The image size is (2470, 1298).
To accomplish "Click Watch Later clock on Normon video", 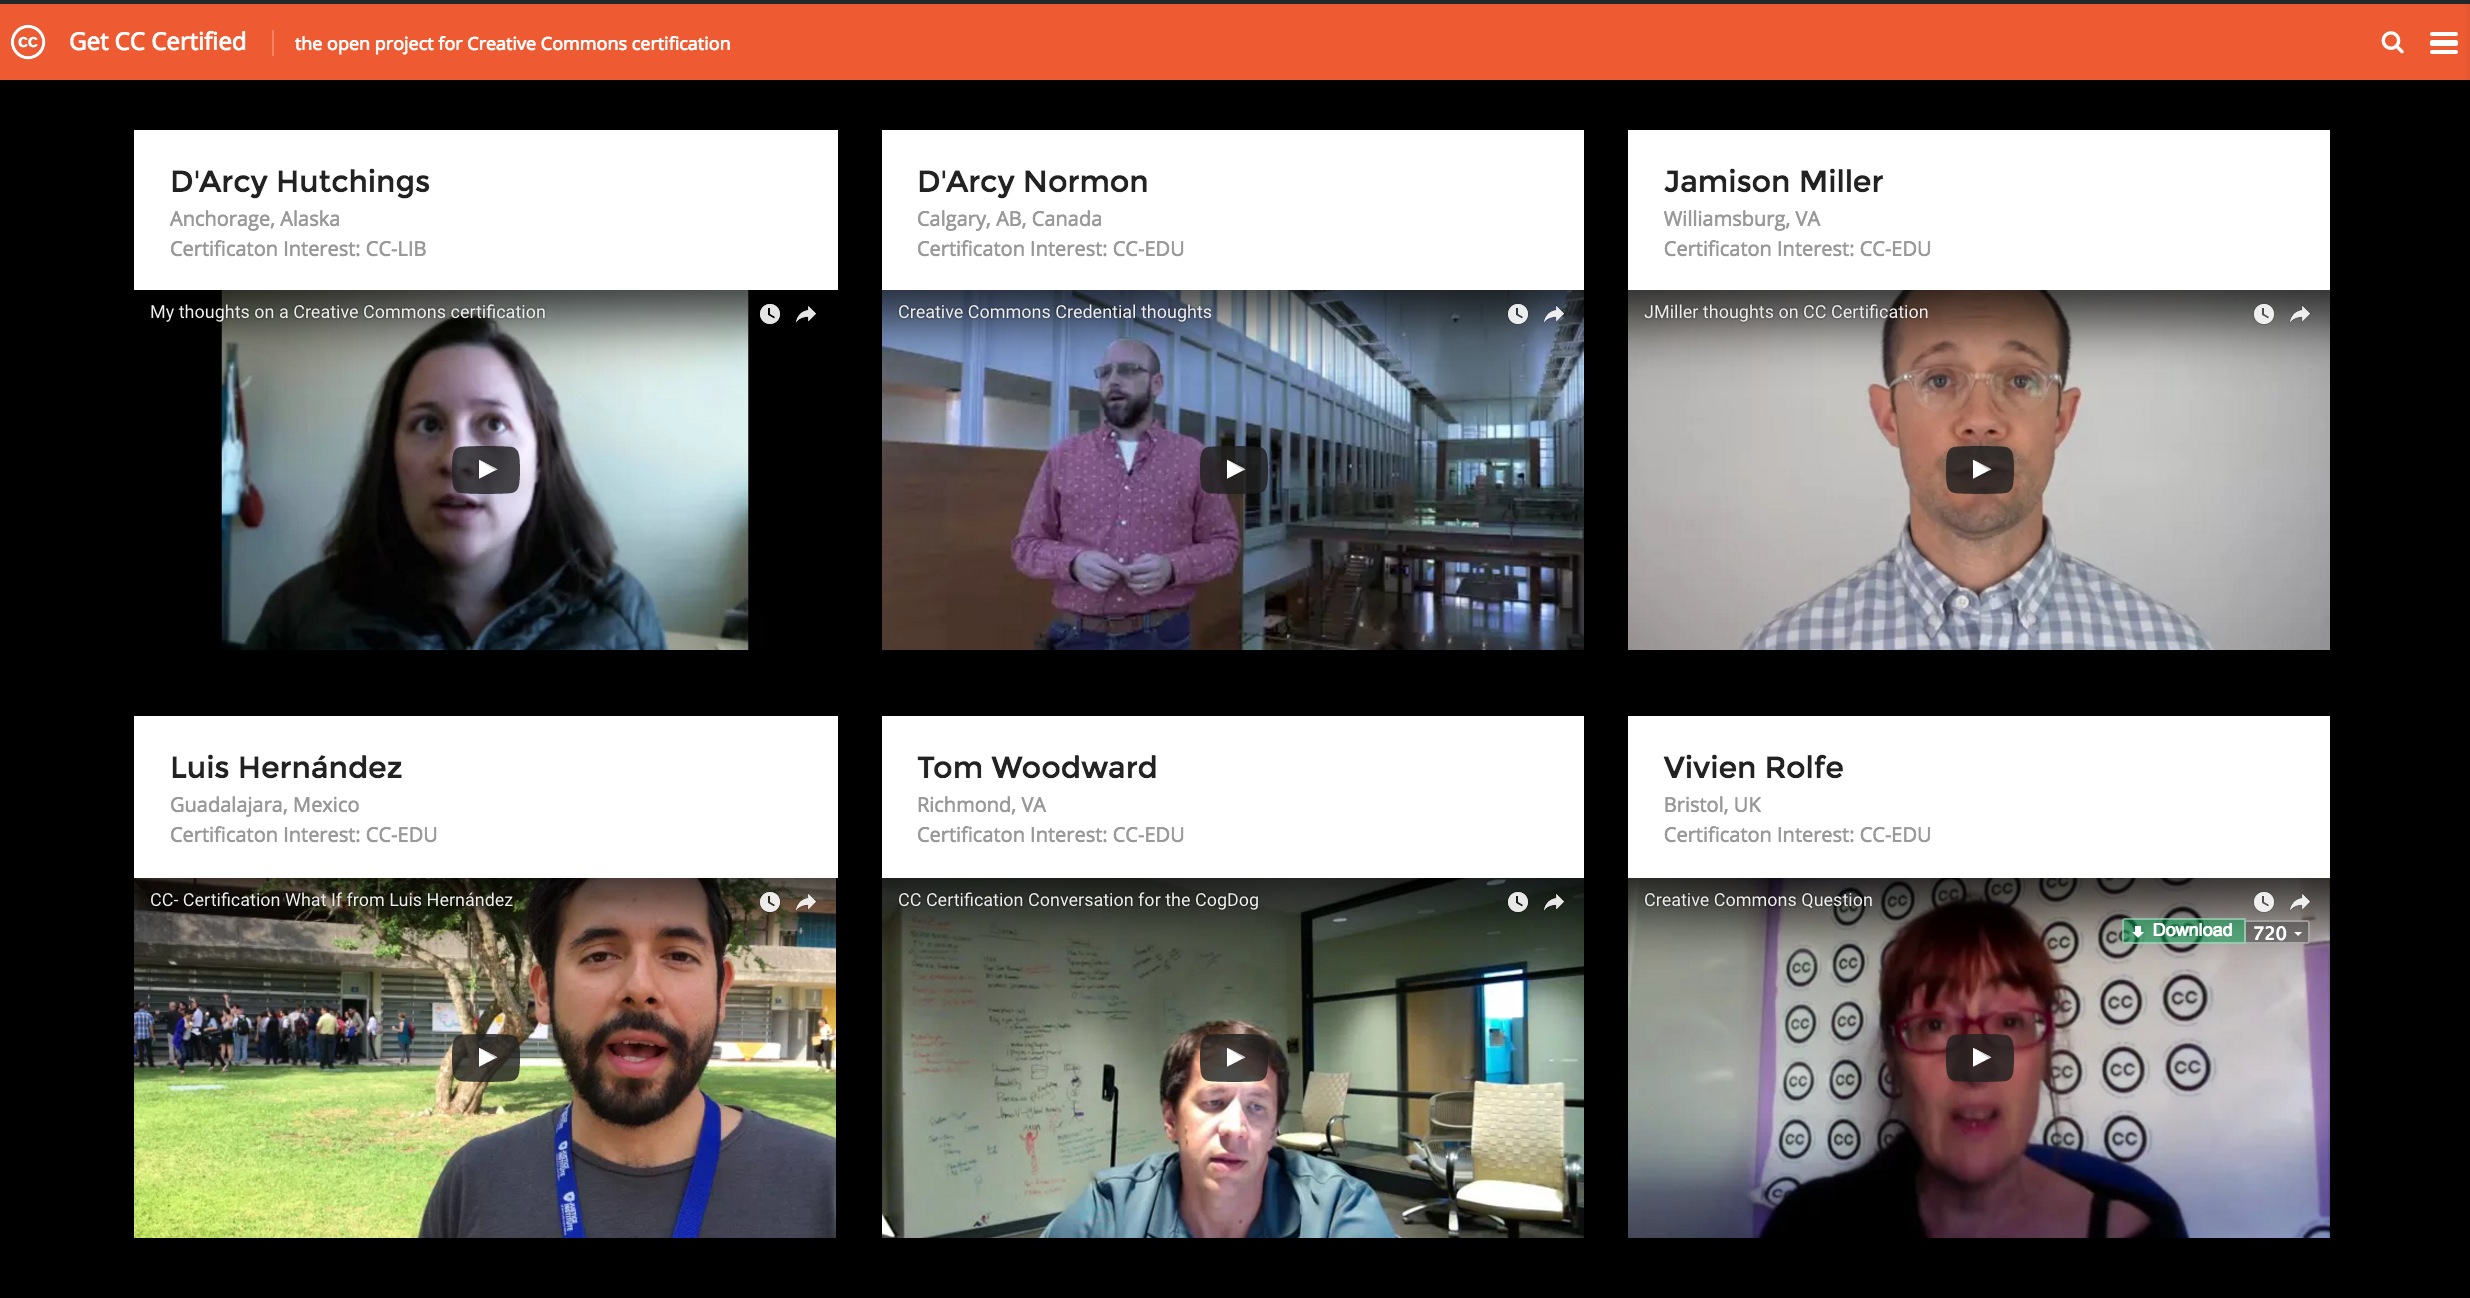I will click(1517, 314).
